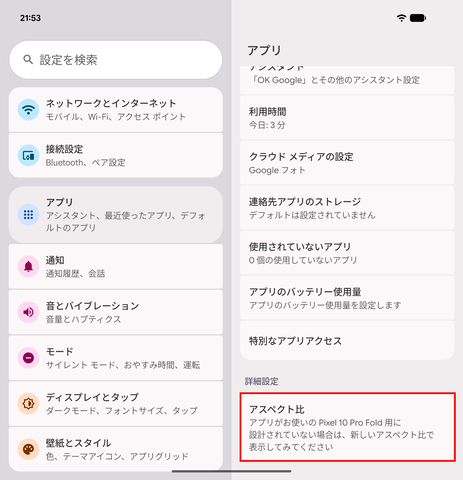
Task: Open 特別なアプリアクセス
Action: point(347,341)
